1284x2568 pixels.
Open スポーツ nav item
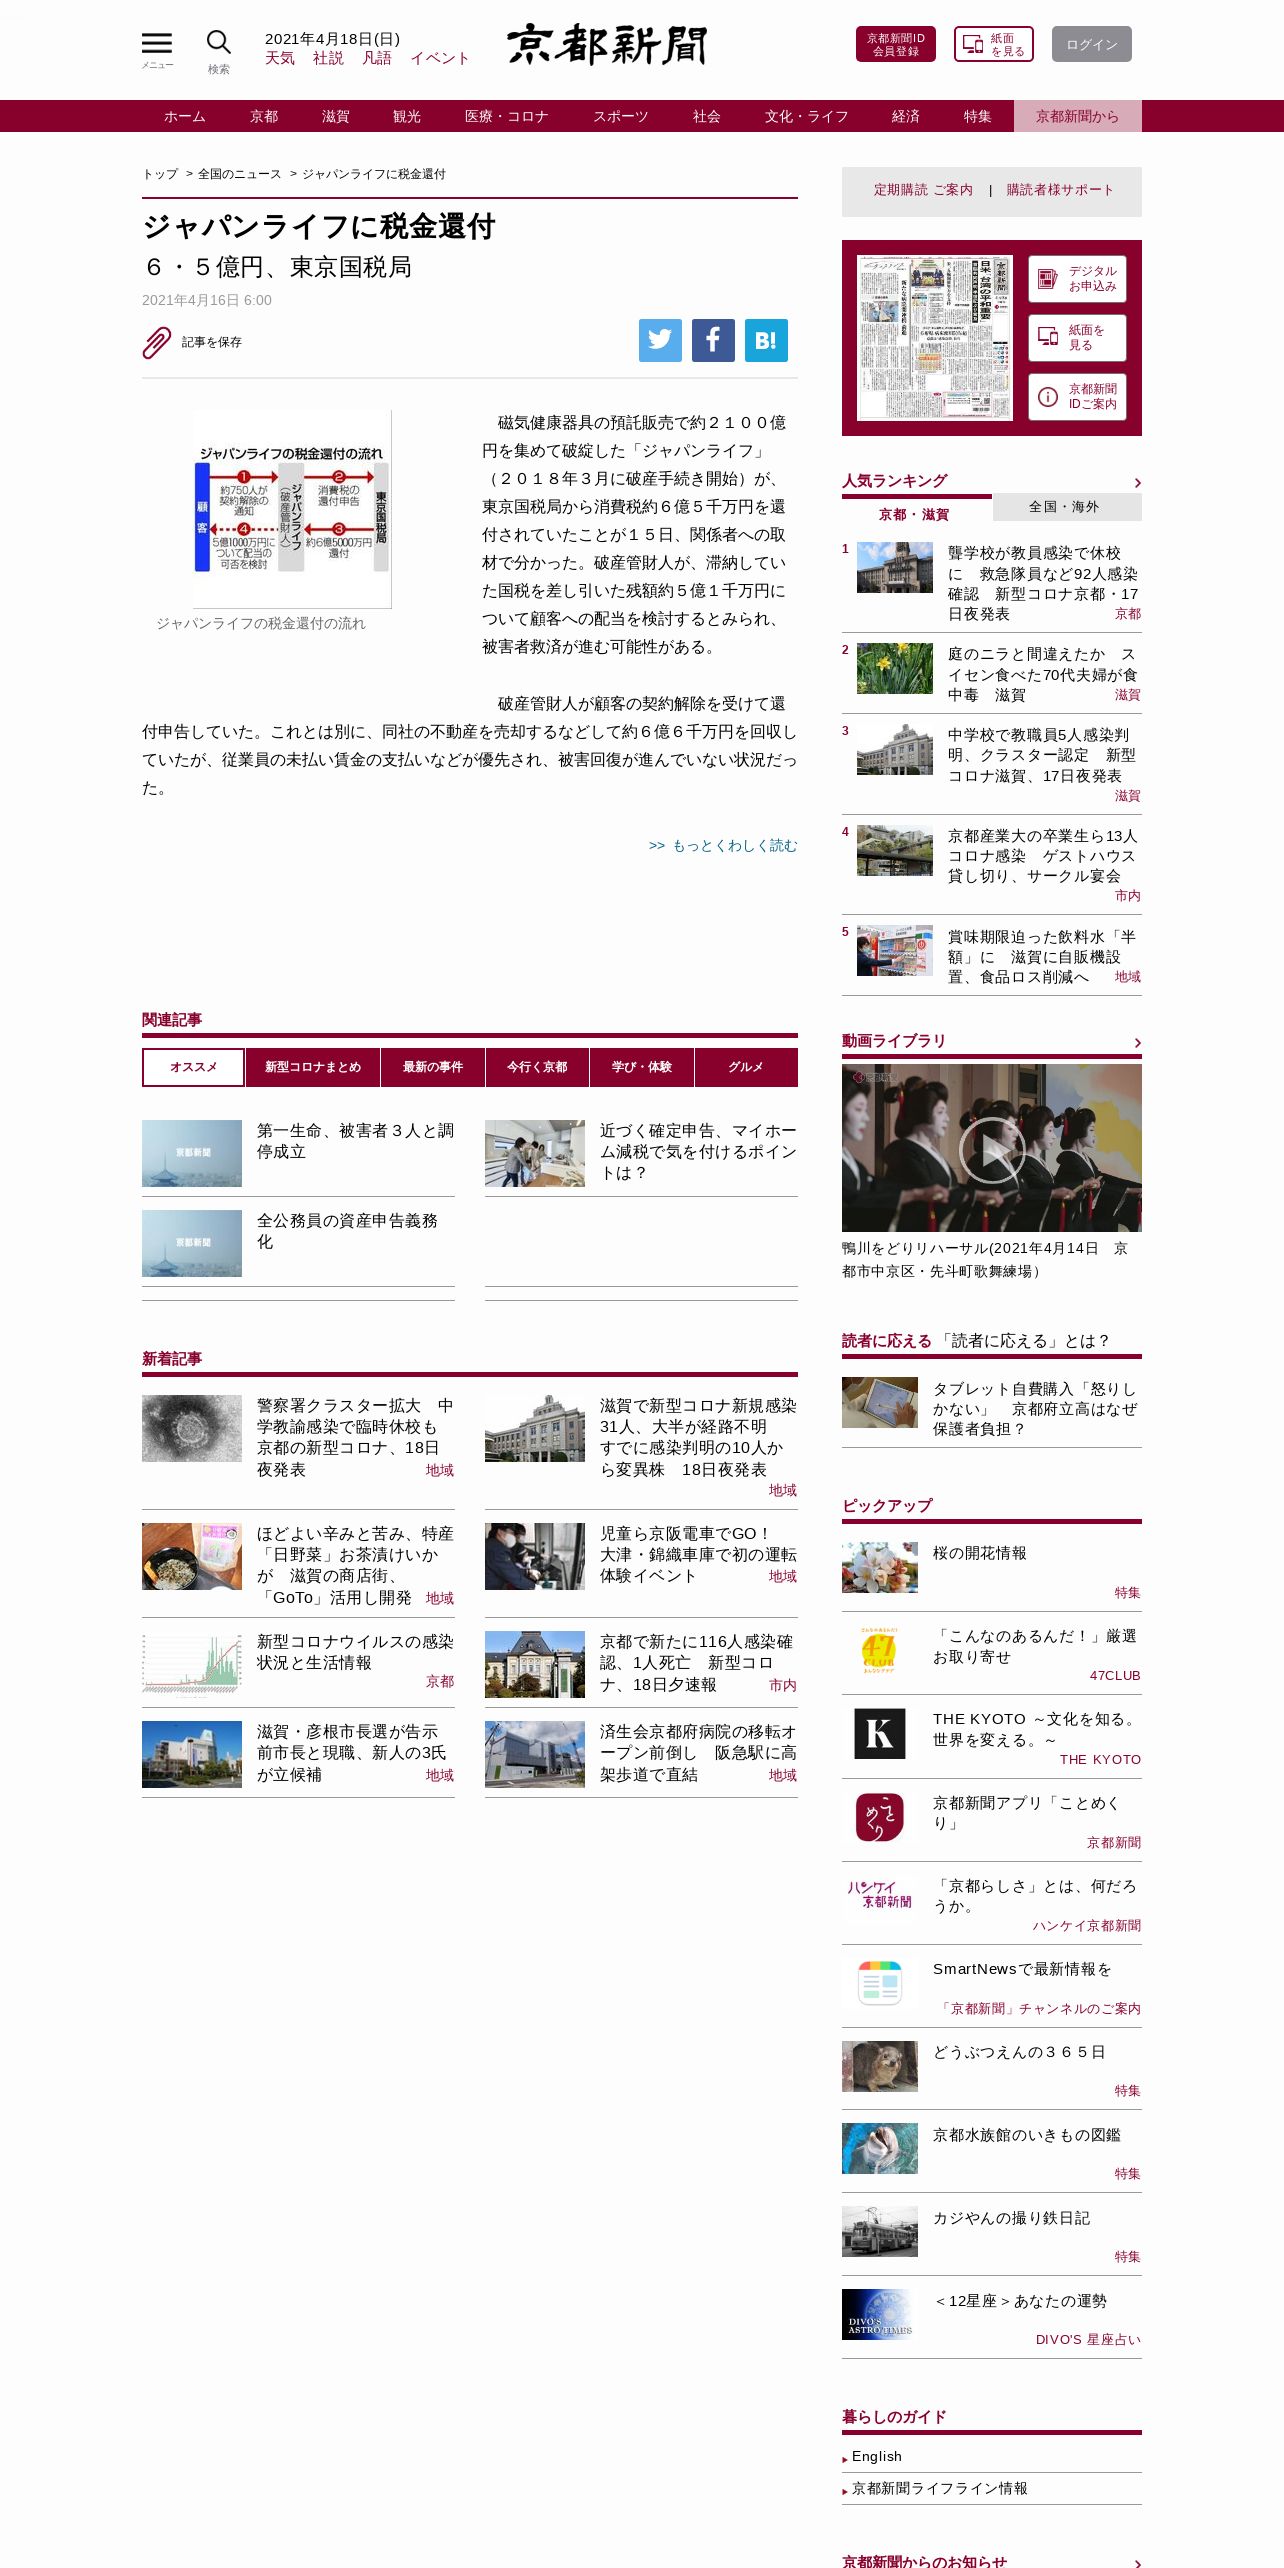(621, 116)
